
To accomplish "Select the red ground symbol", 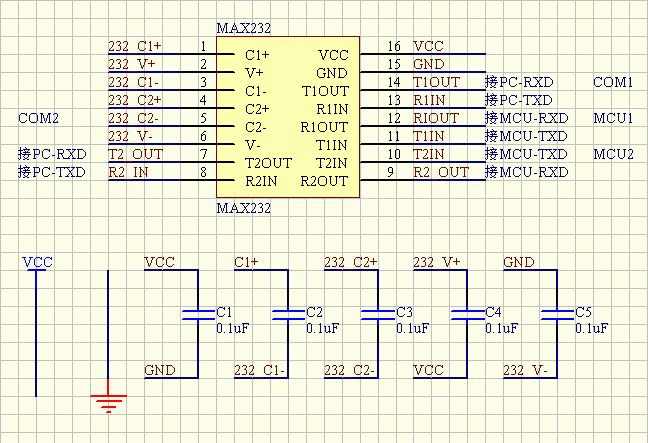I will [x=108, y=397].
